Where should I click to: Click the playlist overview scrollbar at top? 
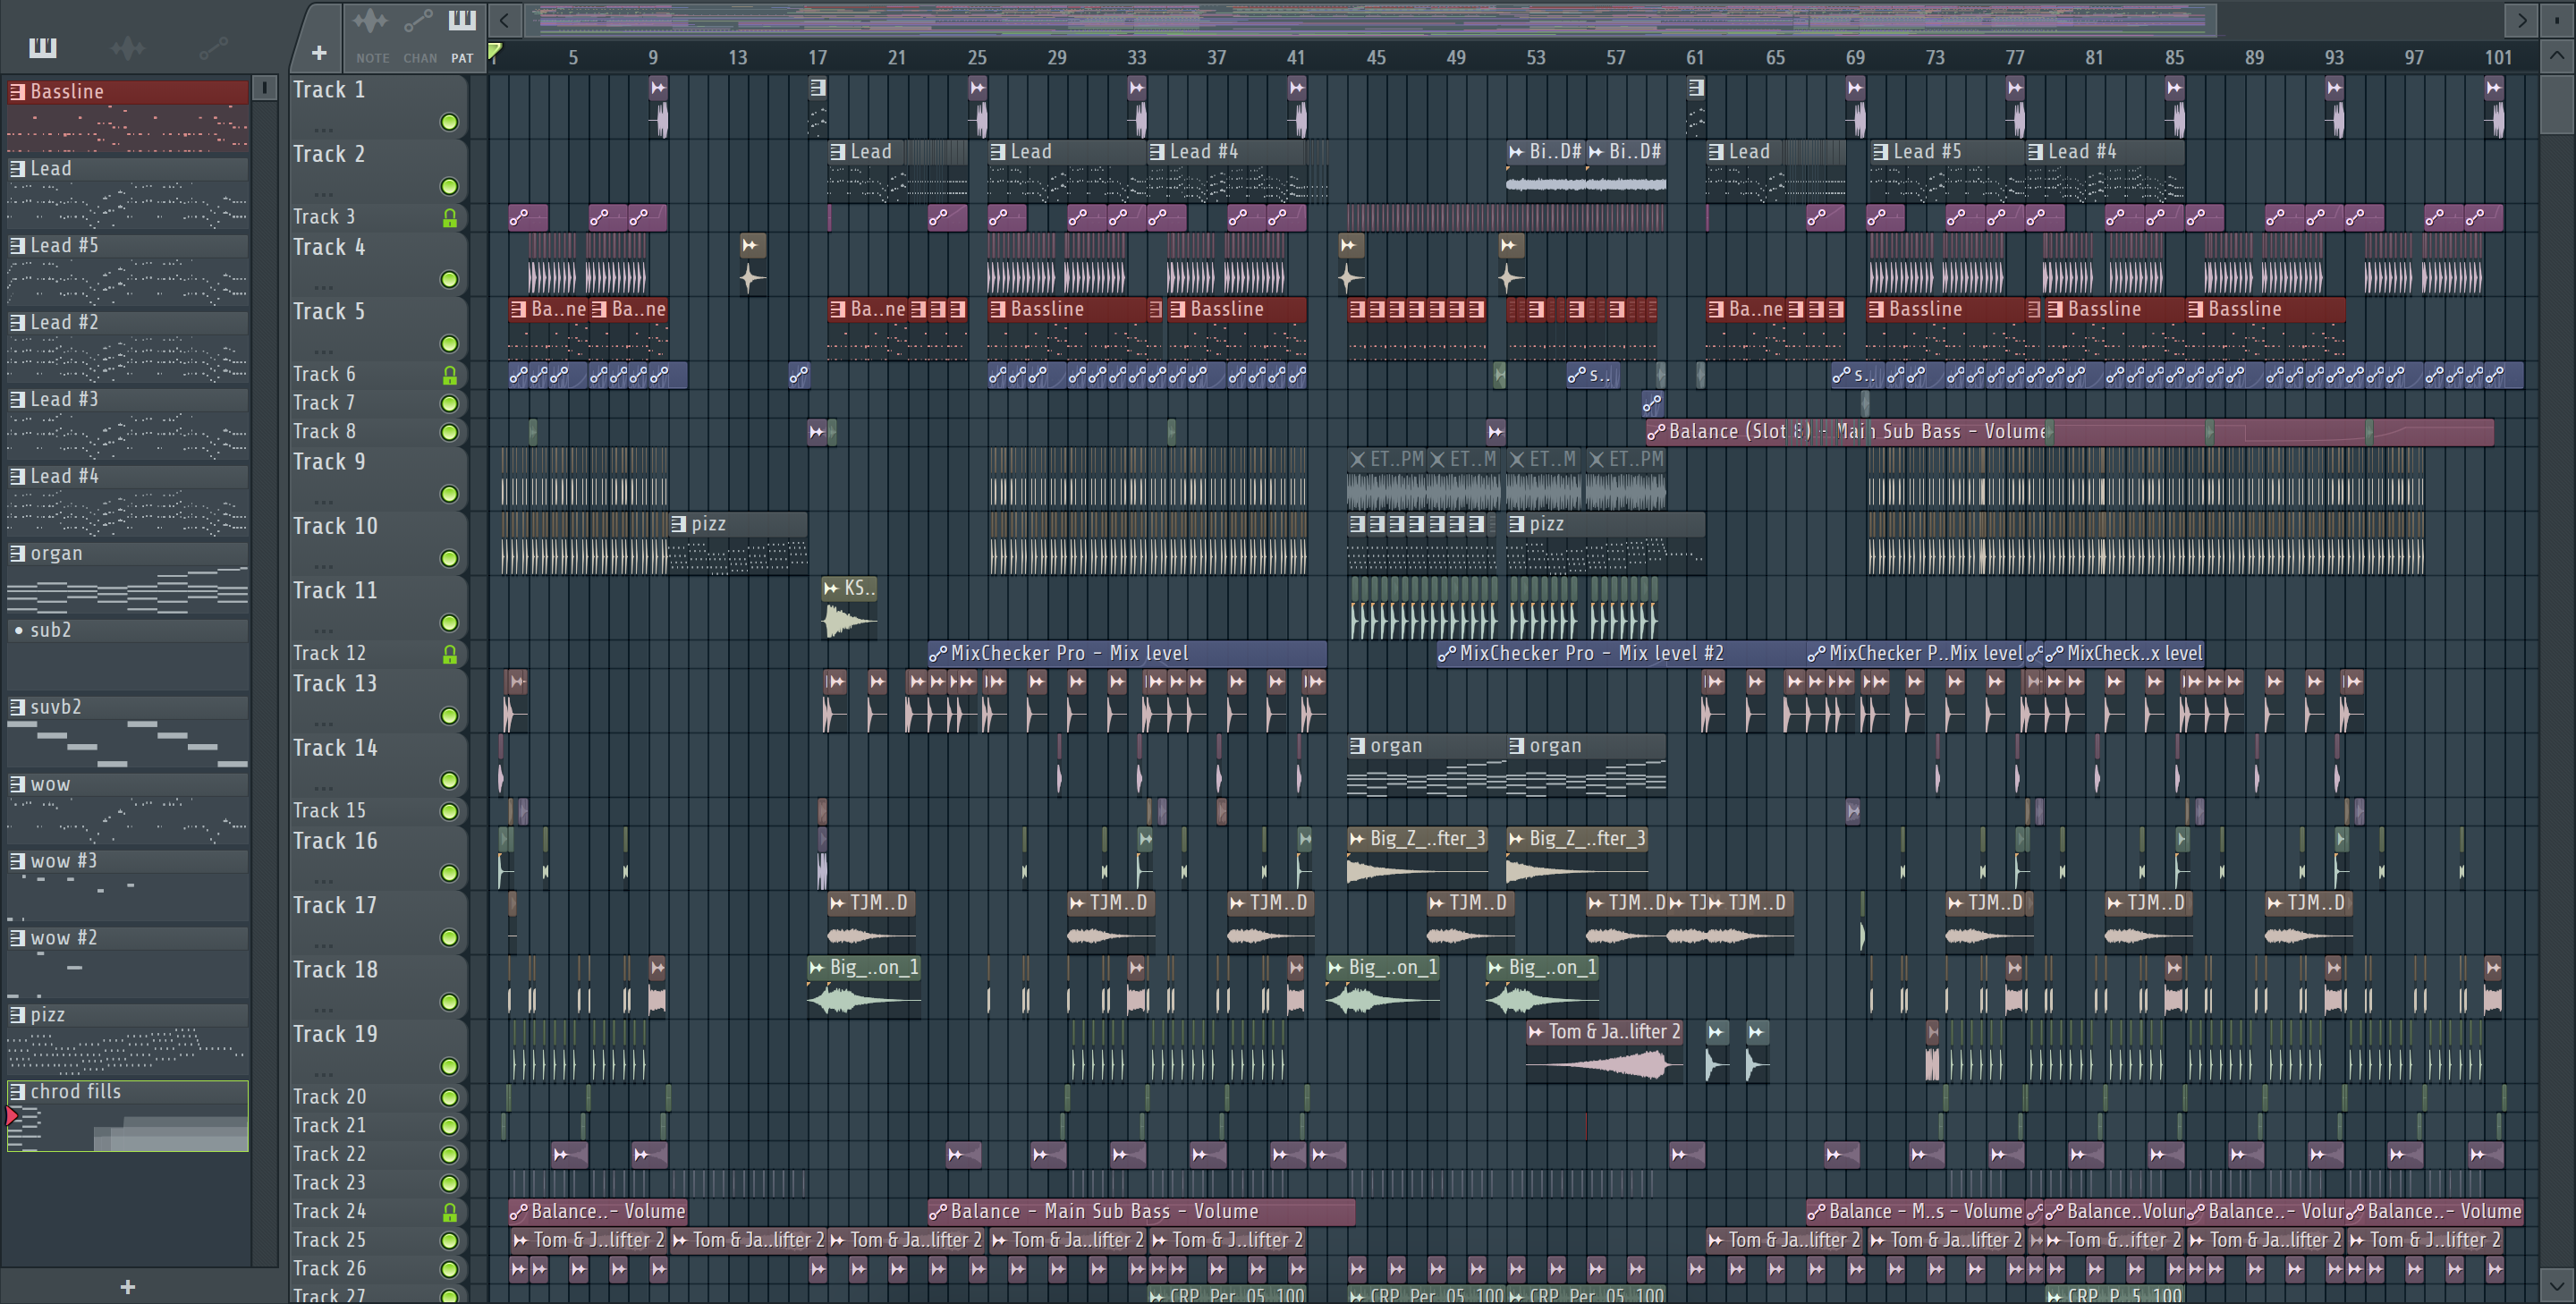[1372, 19]
